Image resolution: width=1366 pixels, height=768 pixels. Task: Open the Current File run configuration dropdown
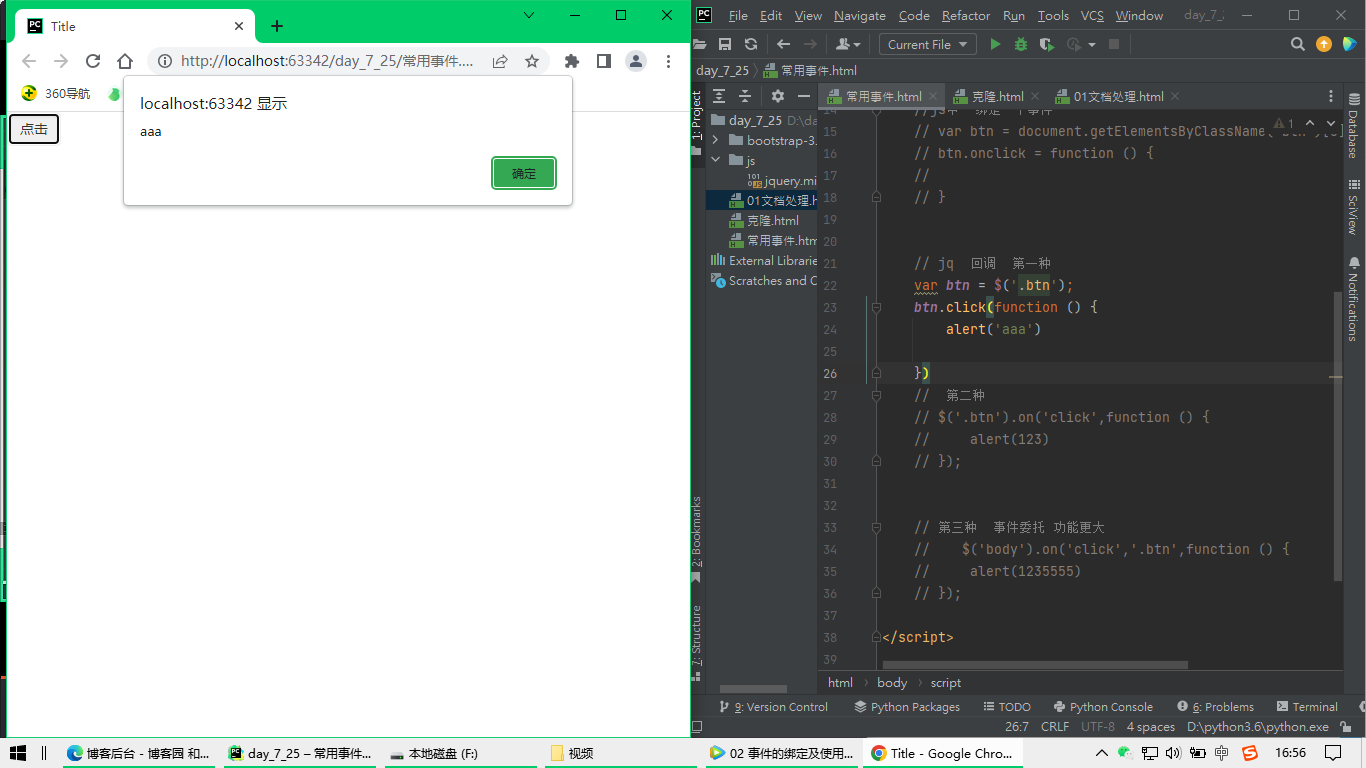point(927,44)
